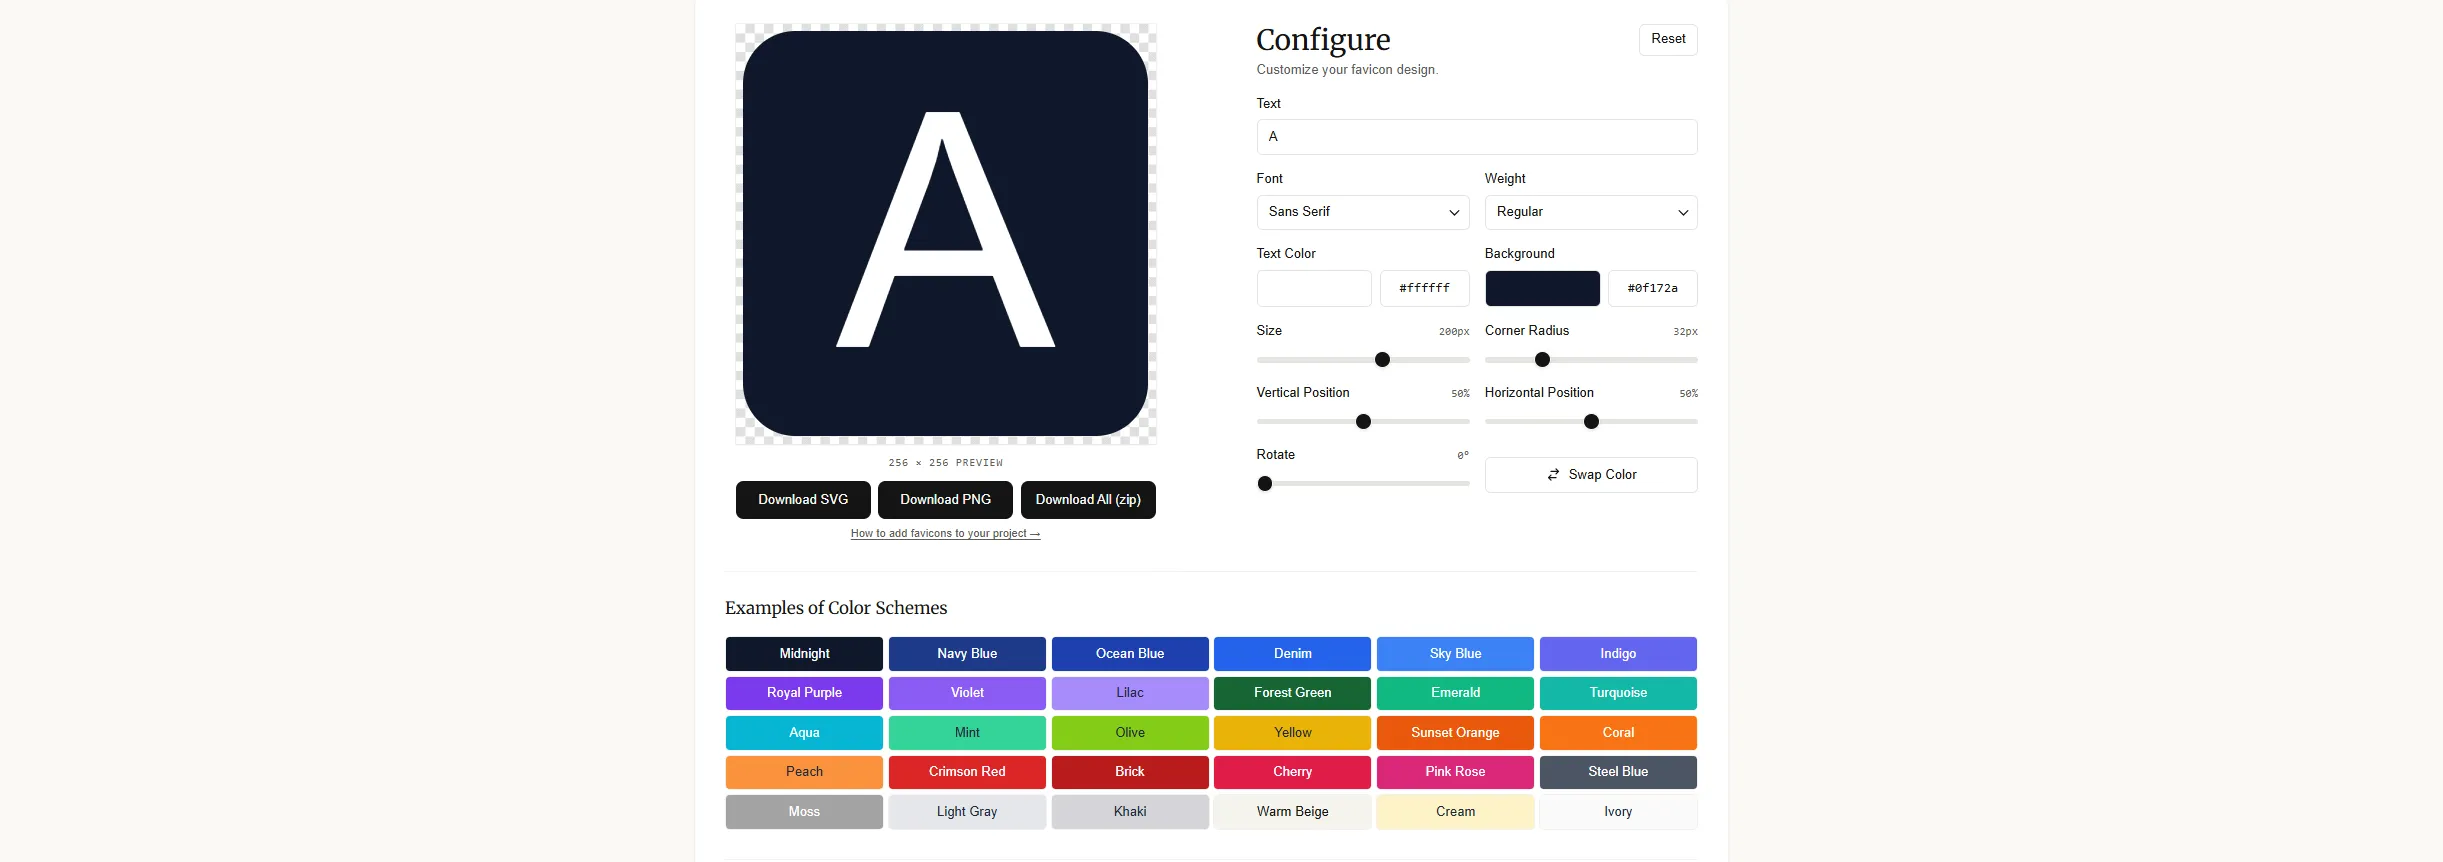The image size is (2443, 862).
Task: Download all favicons as zip
Action: (x=1088, y=500)
